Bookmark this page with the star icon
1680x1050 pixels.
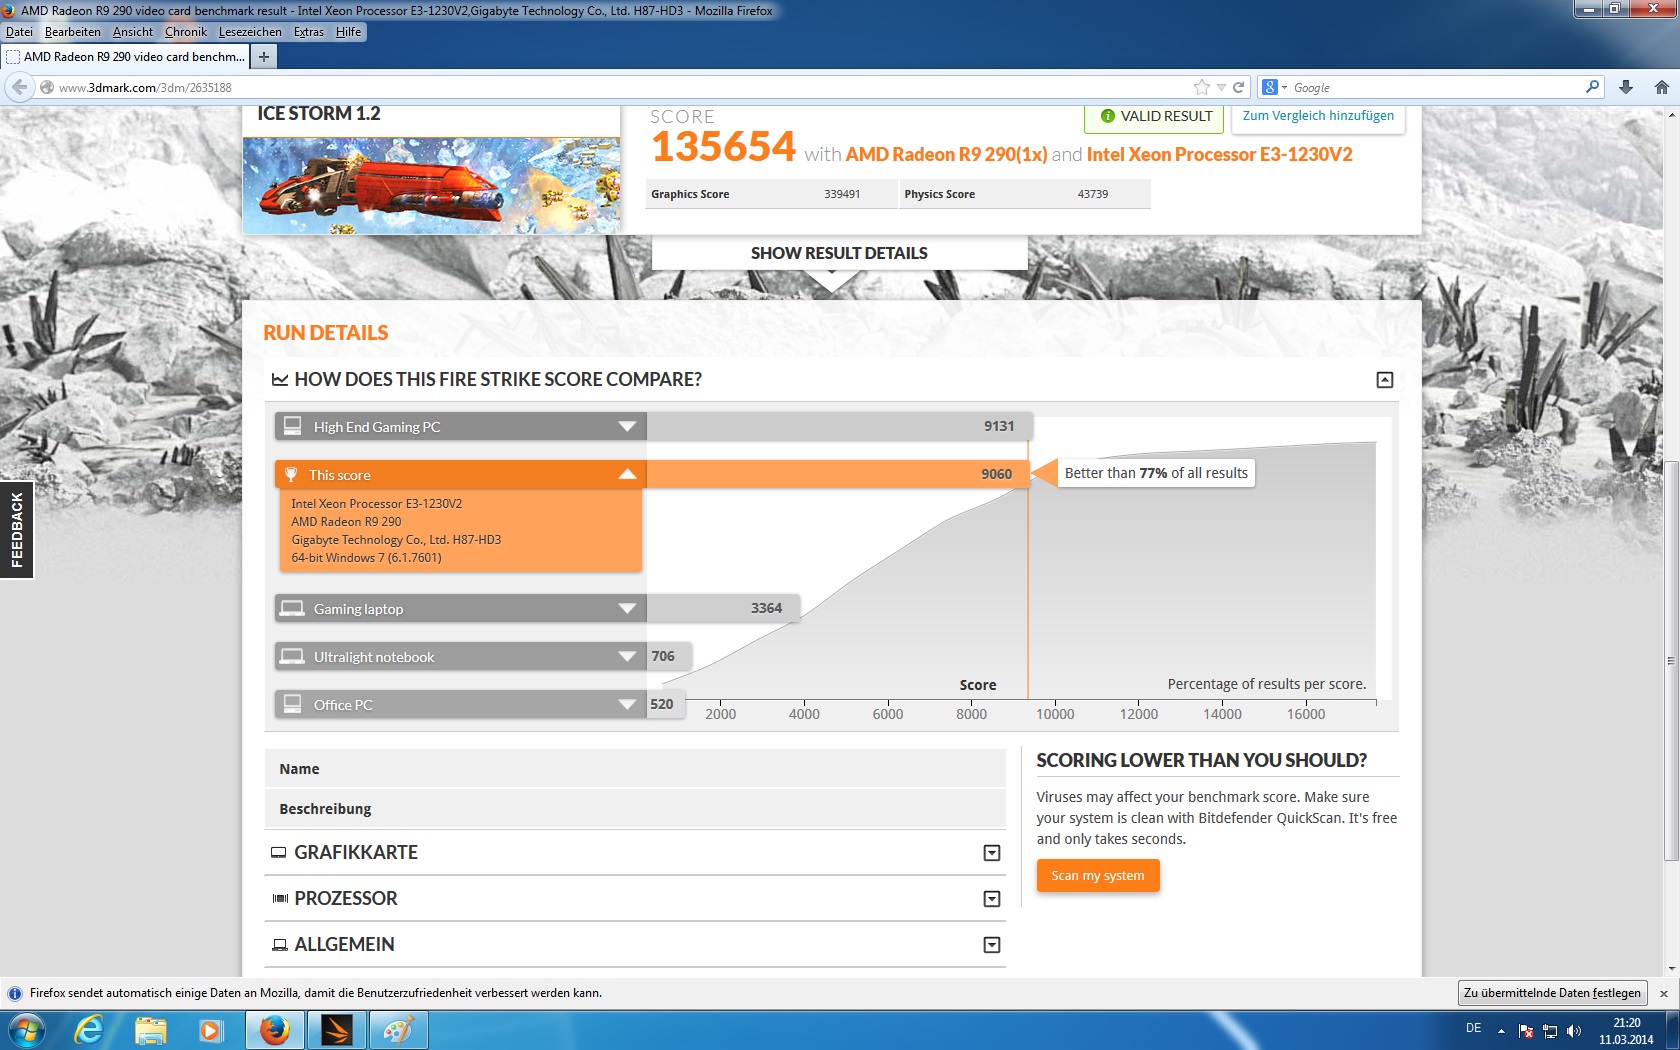(x=1202, y=87)
